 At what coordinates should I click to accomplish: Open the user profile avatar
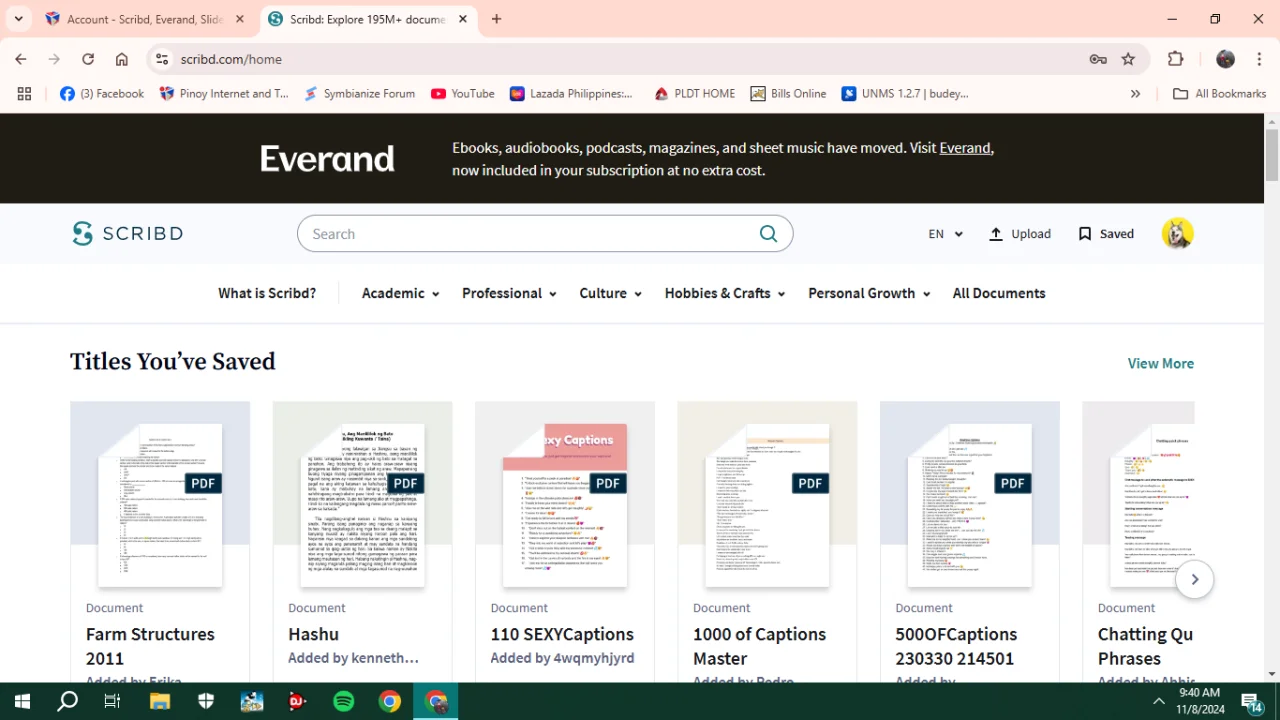coord(1177,233)
